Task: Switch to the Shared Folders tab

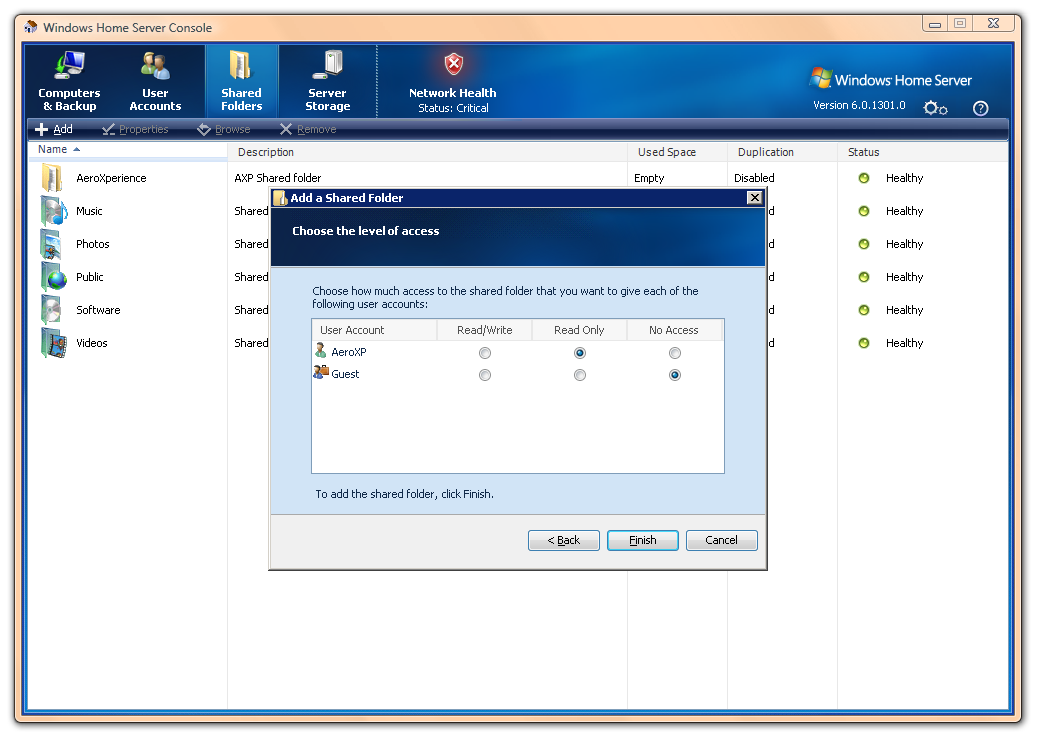Action: click(241, 82)
